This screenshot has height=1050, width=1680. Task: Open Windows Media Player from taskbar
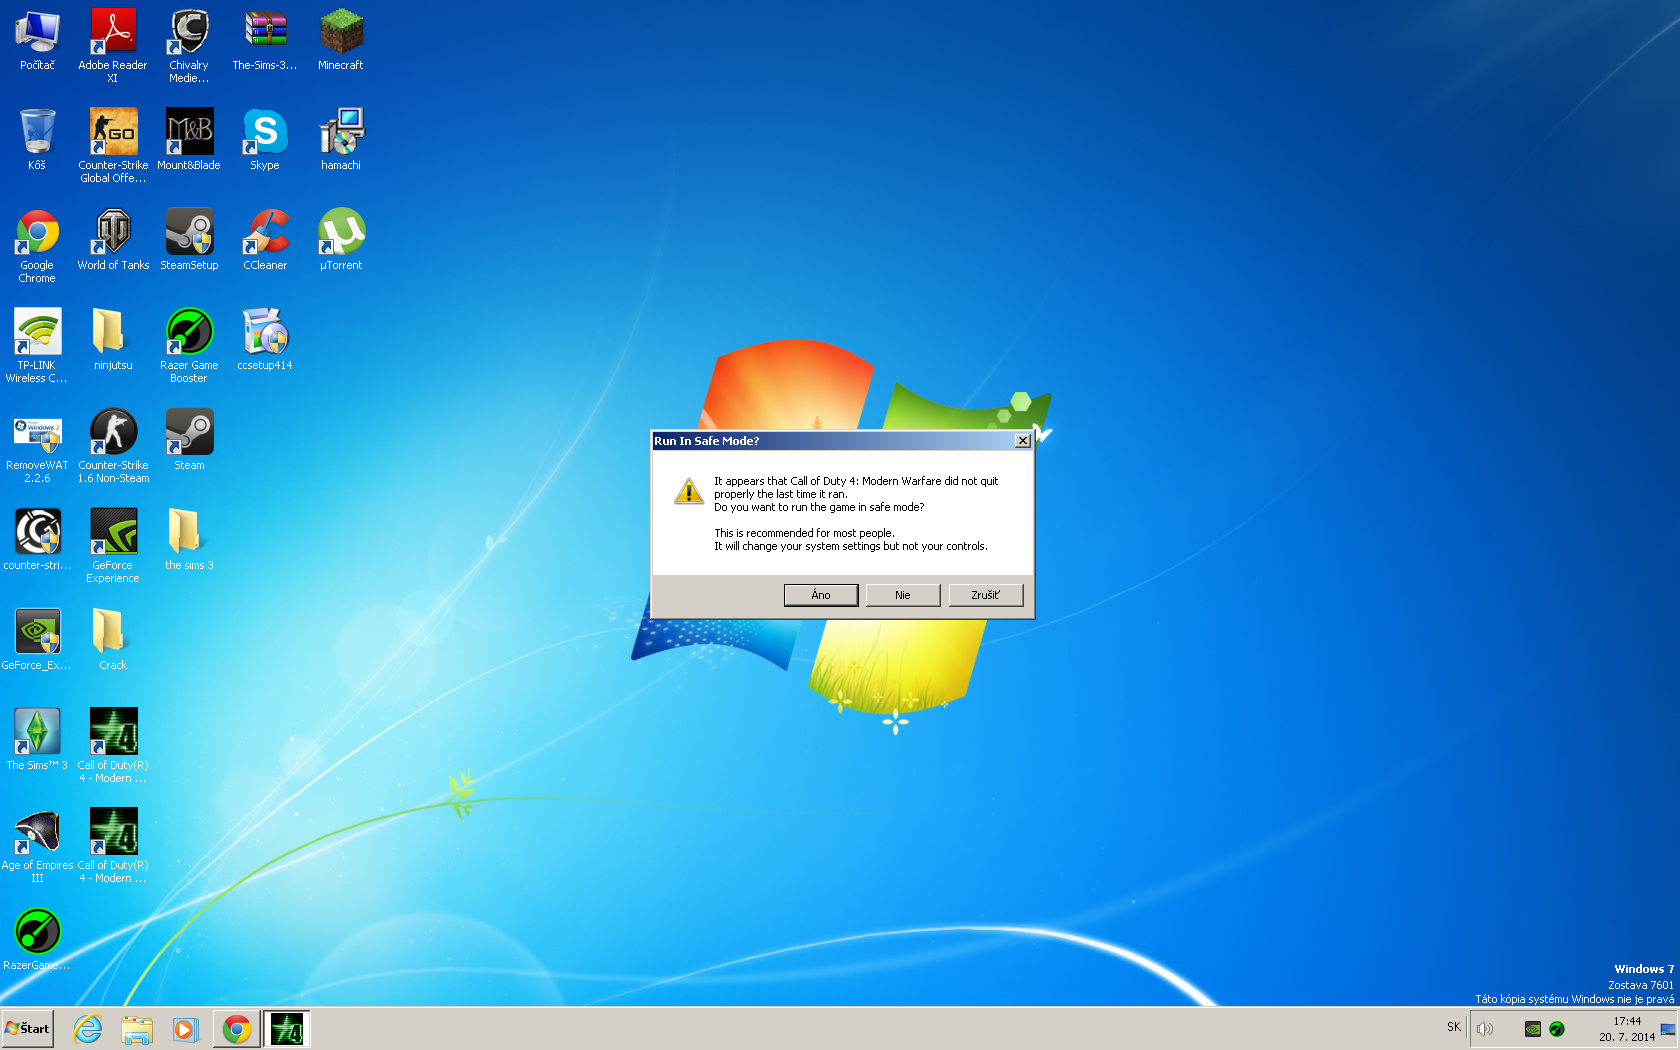click(x=185, y=1029)
